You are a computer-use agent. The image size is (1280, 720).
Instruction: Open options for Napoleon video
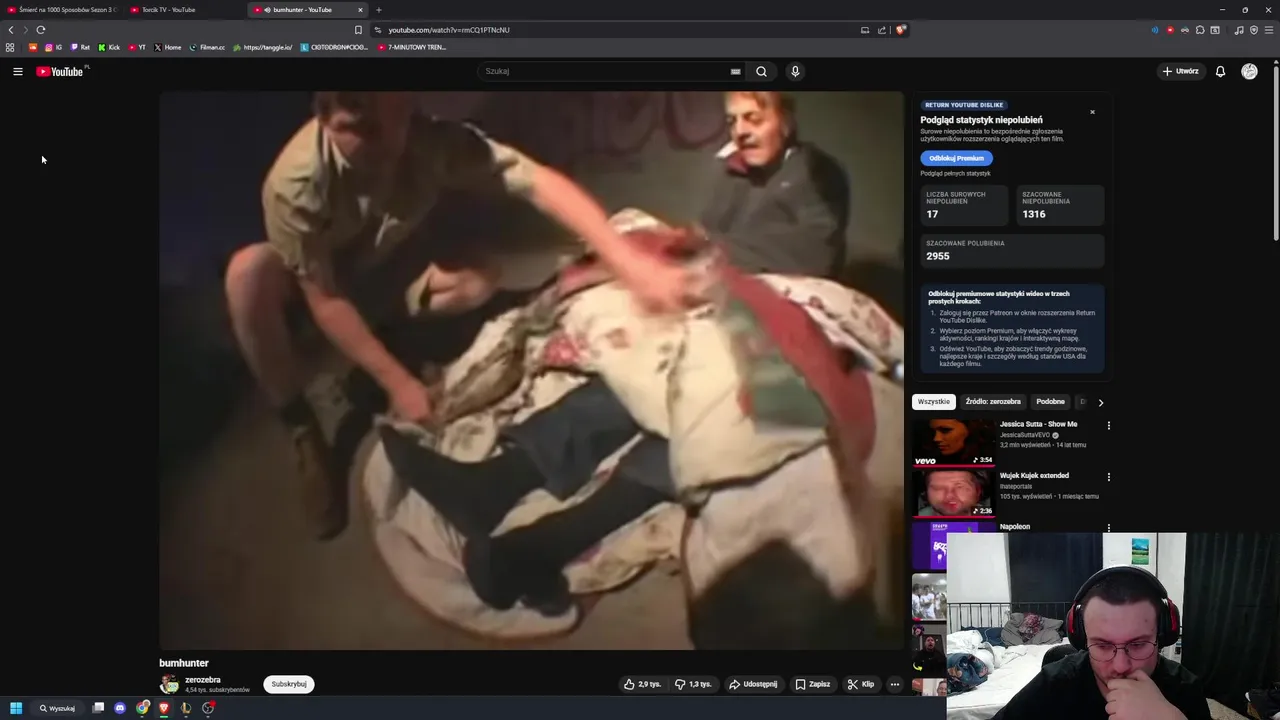(x=1108, y=528)
